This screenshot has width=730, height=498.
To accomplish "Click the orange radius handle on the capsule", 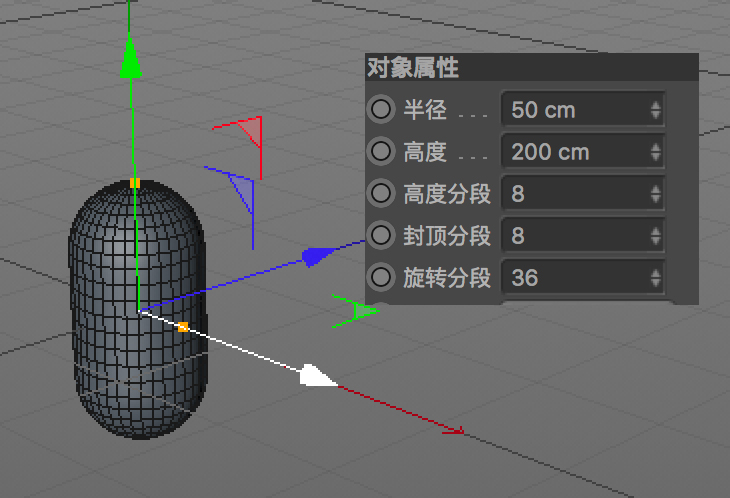I will (x=183, y=327).
